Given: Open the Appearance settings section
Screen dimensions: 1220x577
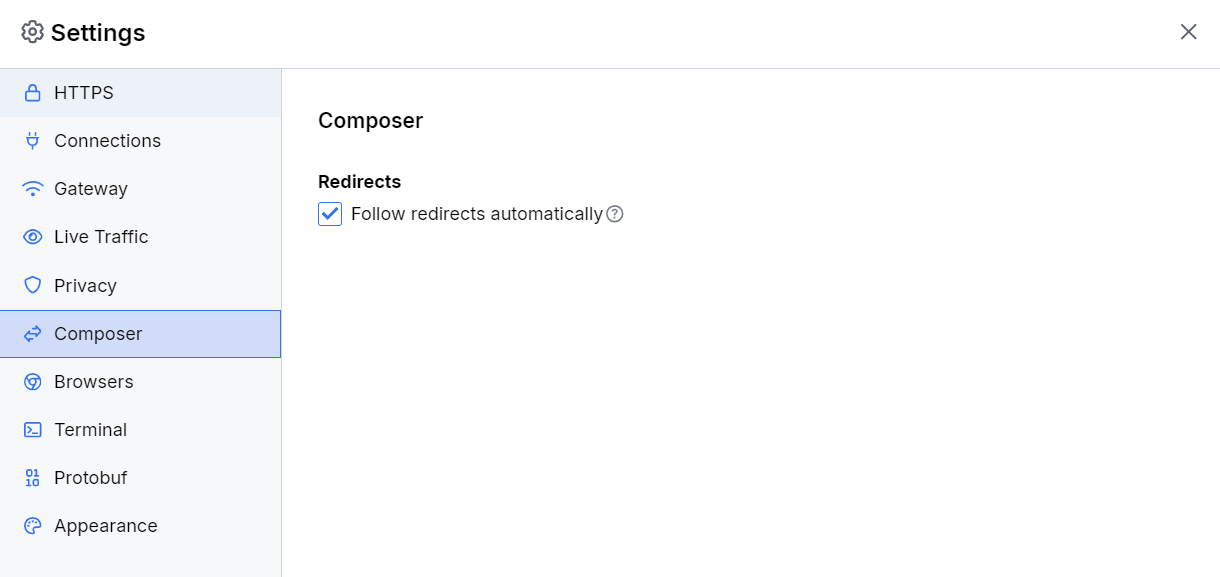Looking at the screenshot, I should click(105, 525).
